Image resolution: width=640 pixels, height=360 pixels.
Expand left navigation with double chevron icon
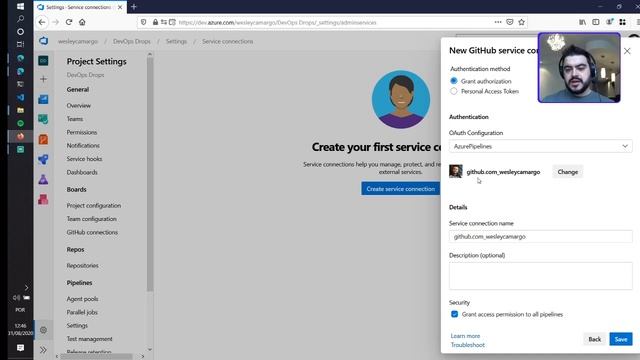pyautogui.click(x=43, y=350)
